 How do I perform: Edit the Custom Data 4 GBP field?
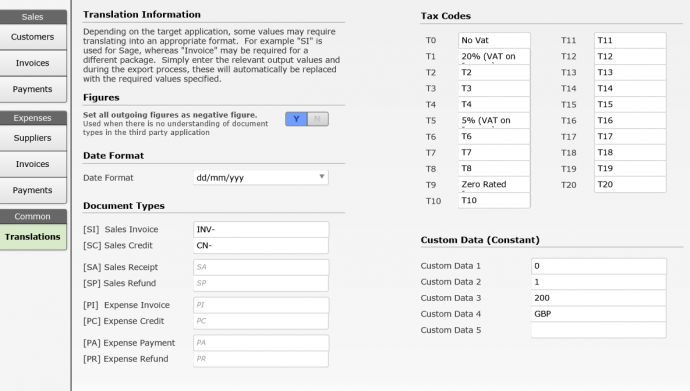(598, 314)
